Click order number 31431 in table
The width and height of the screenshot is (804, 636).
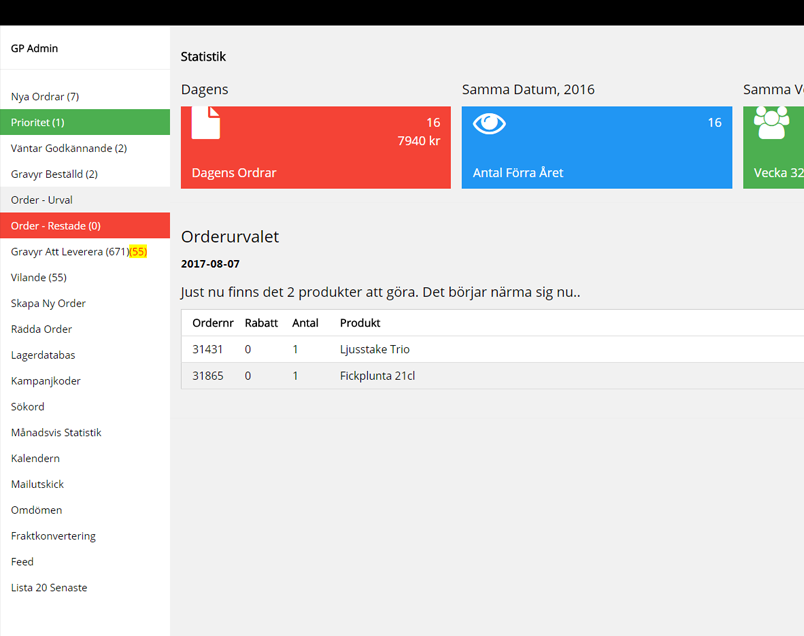coord(206,350)
